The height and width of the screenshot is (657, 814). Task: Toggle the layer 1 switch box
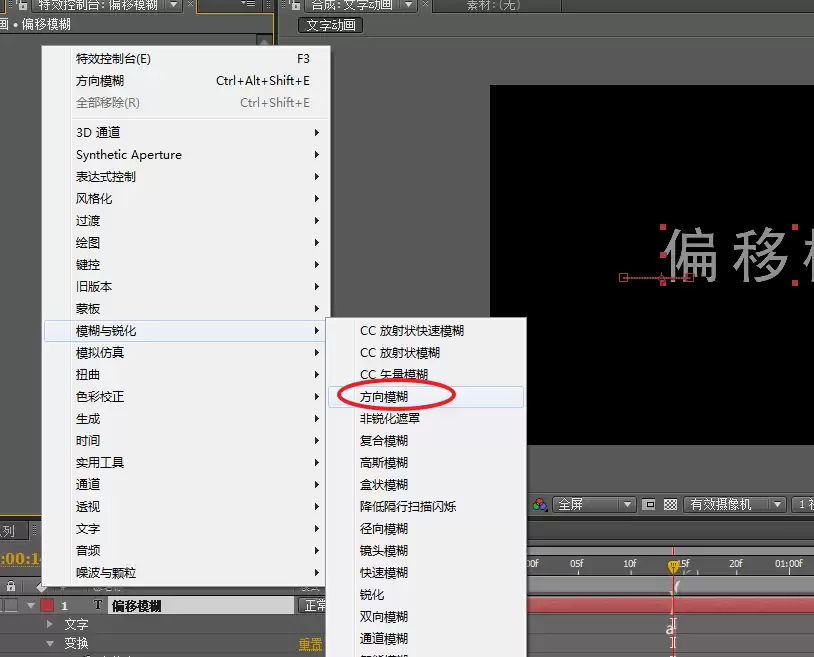11,605
